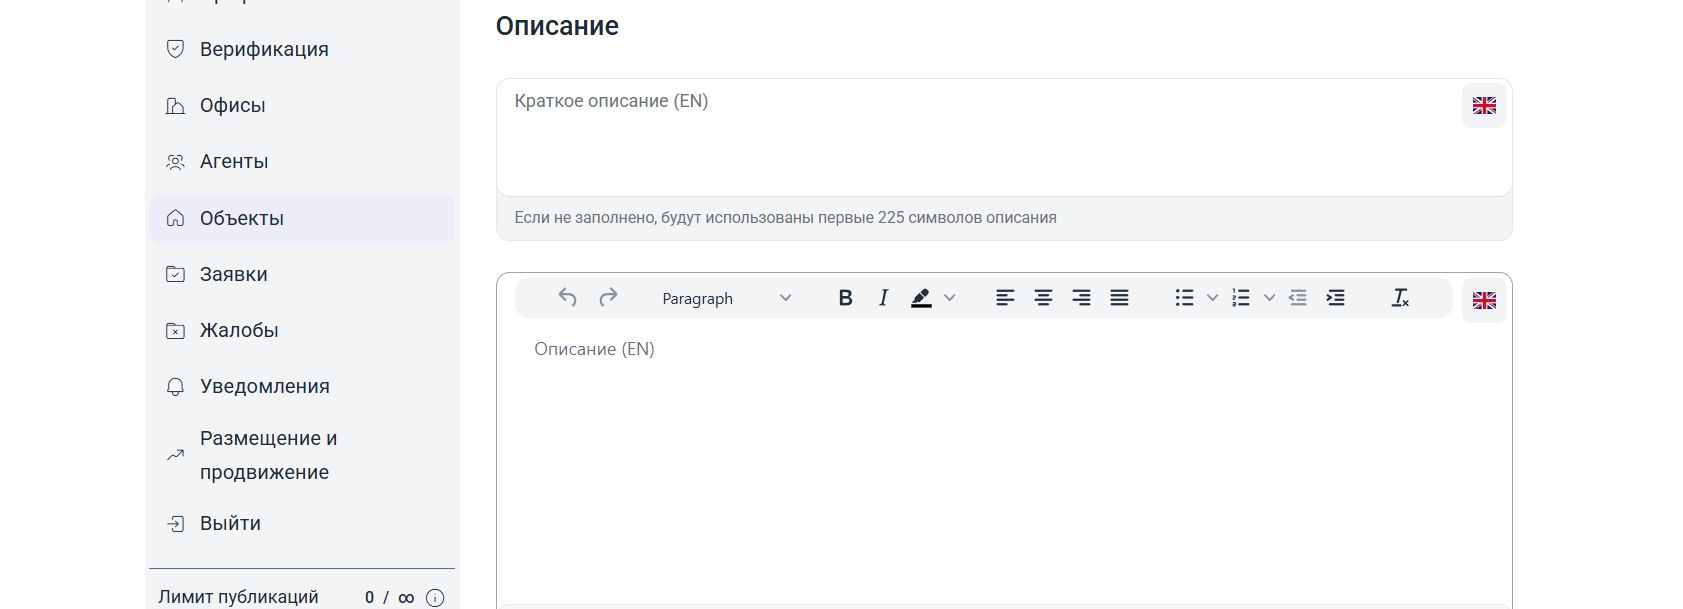Click the Уведомления bell icon

[x=175, y=386]
